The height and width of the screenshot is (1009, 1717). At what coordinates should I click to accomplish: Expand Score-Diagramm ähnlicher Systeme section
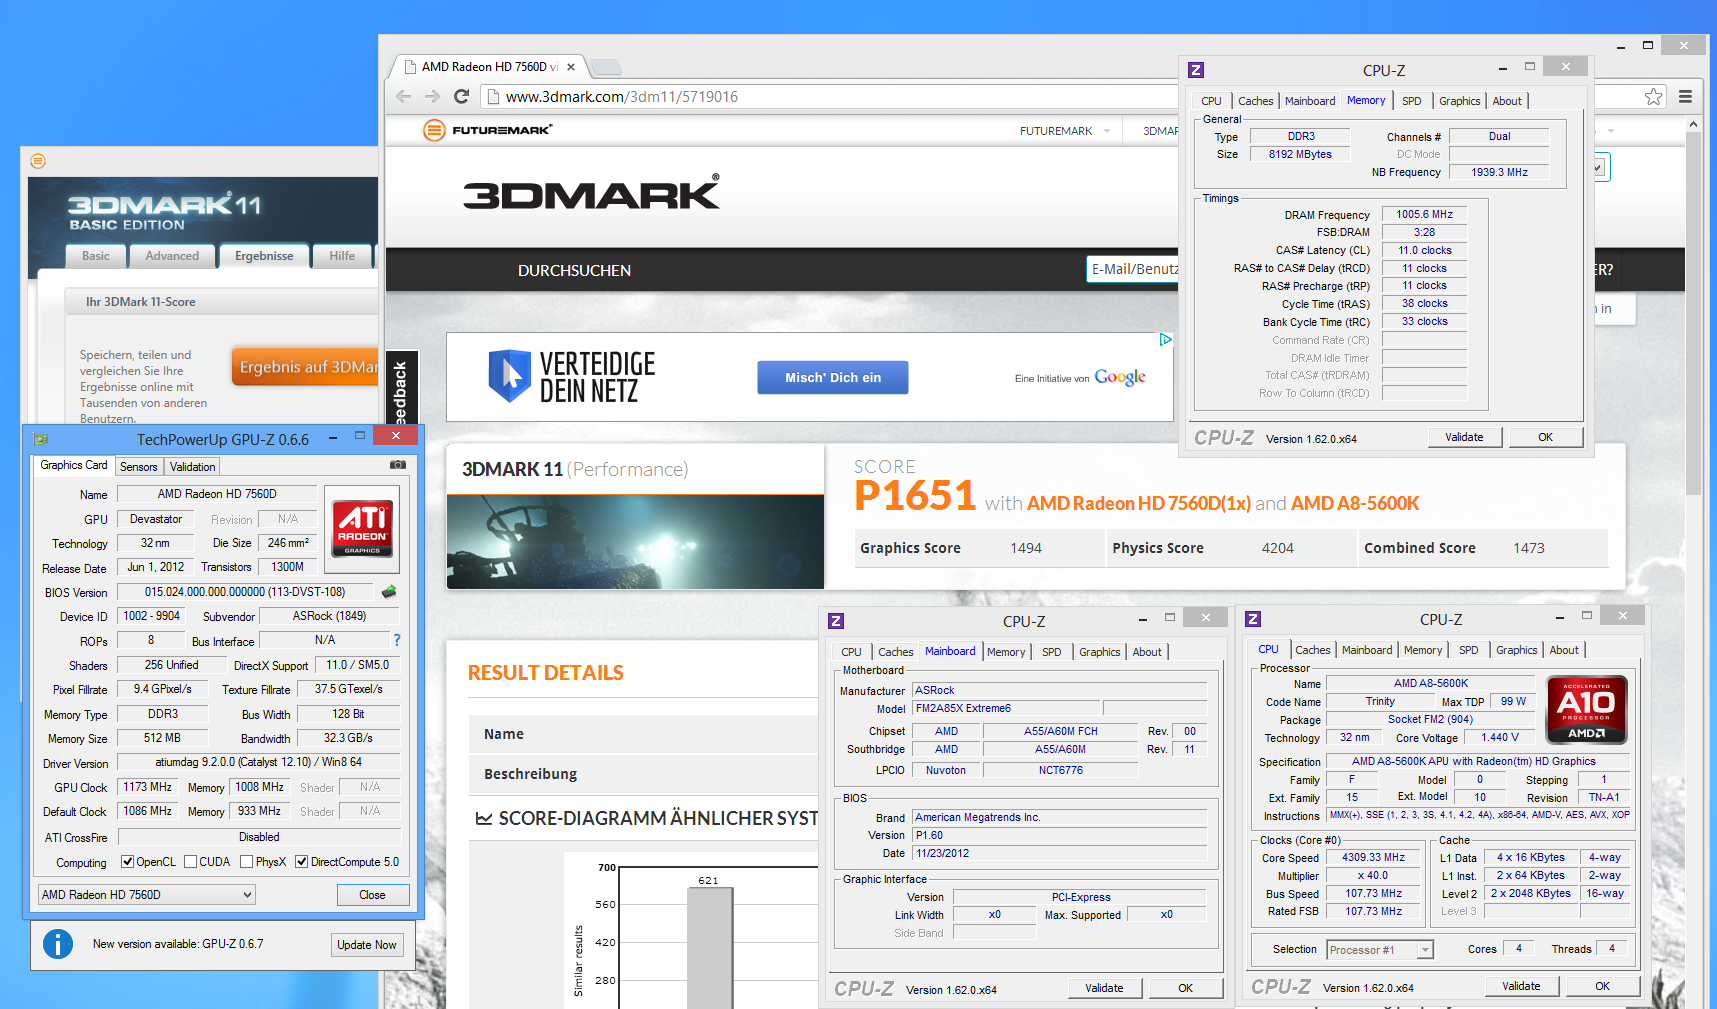click(646, 818)
